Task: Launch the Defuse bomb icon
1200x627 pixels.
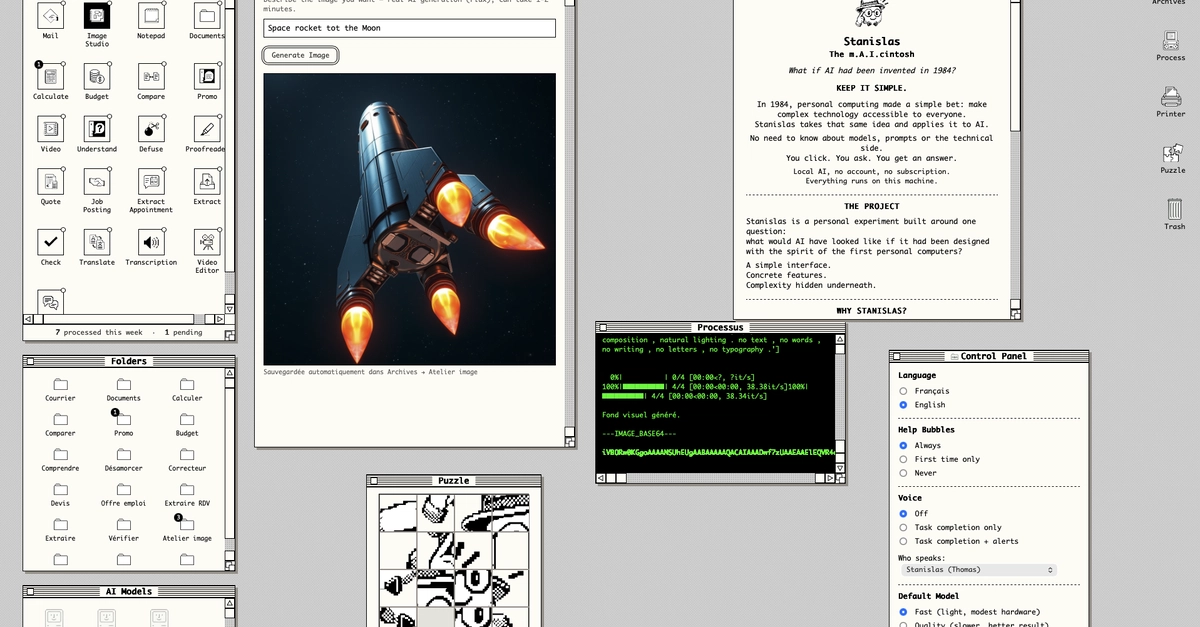Action: pos(151,129)
